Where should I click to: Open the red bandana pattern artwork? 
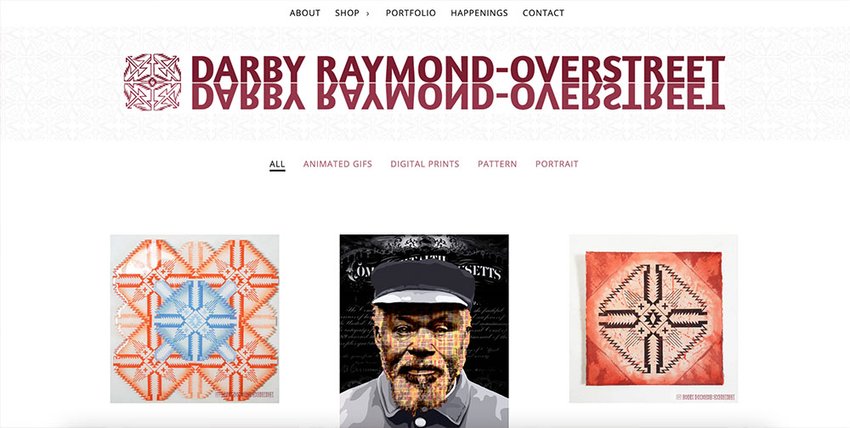(653, 319)
